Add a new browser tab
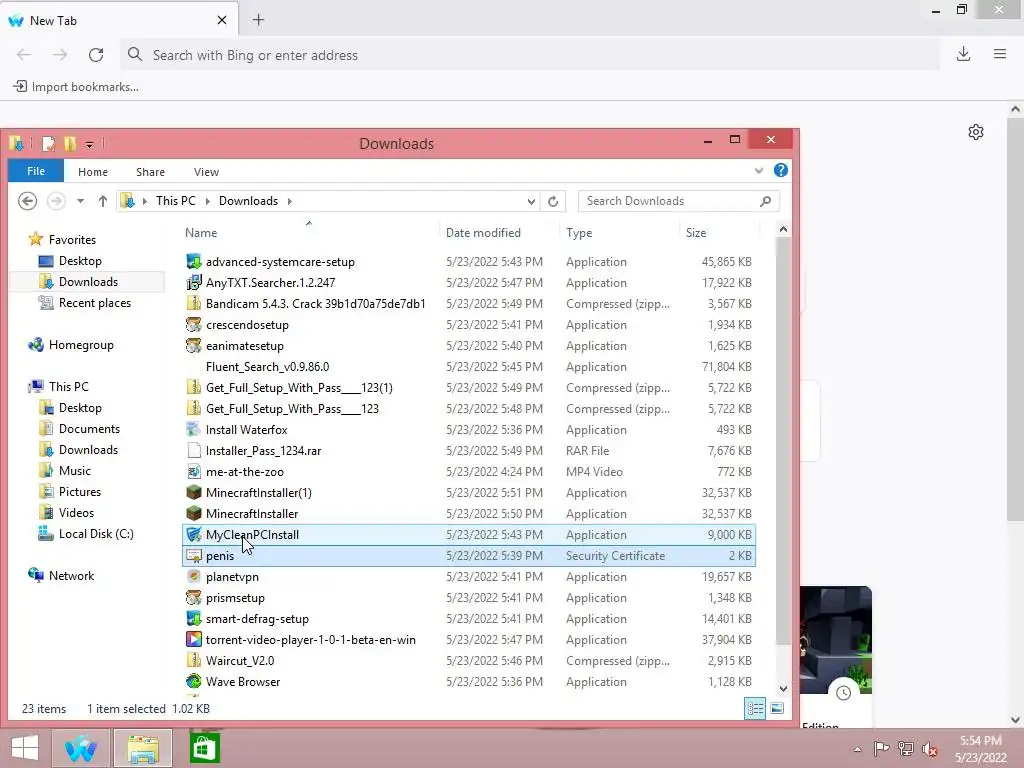Screen dimensions: 1024x768 tap(259, 20)
